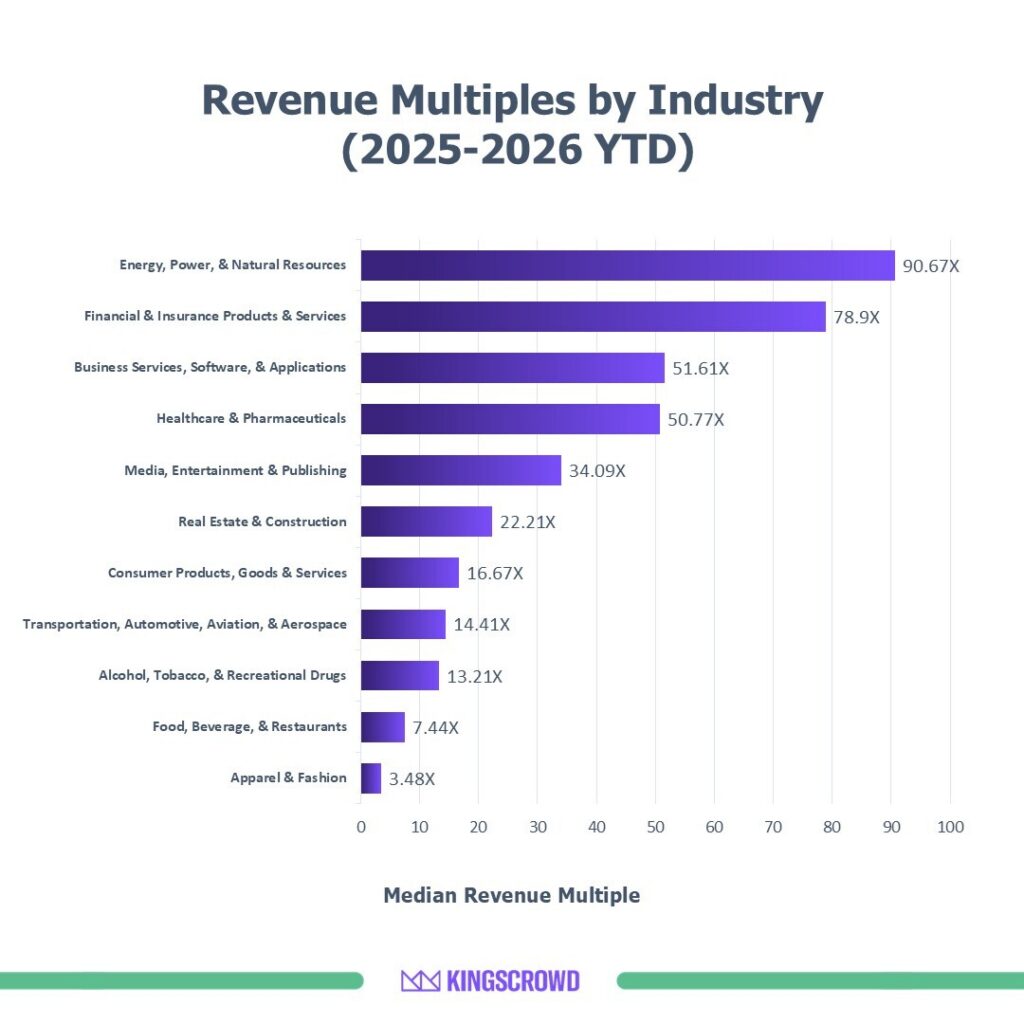Click the x-axis tick label '50'
1024x1024 pixels.
point(656,827)
